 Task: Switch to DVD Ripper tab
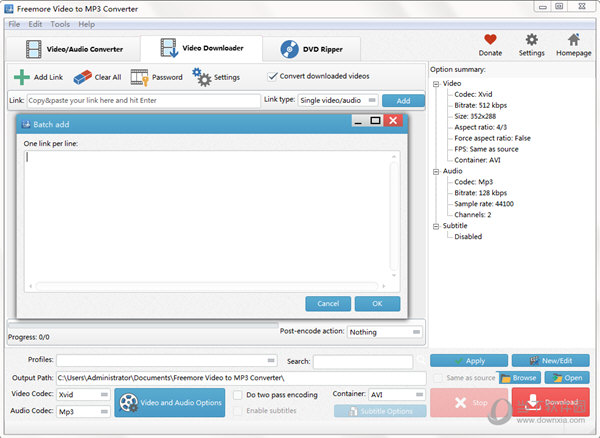coord(311,49)
